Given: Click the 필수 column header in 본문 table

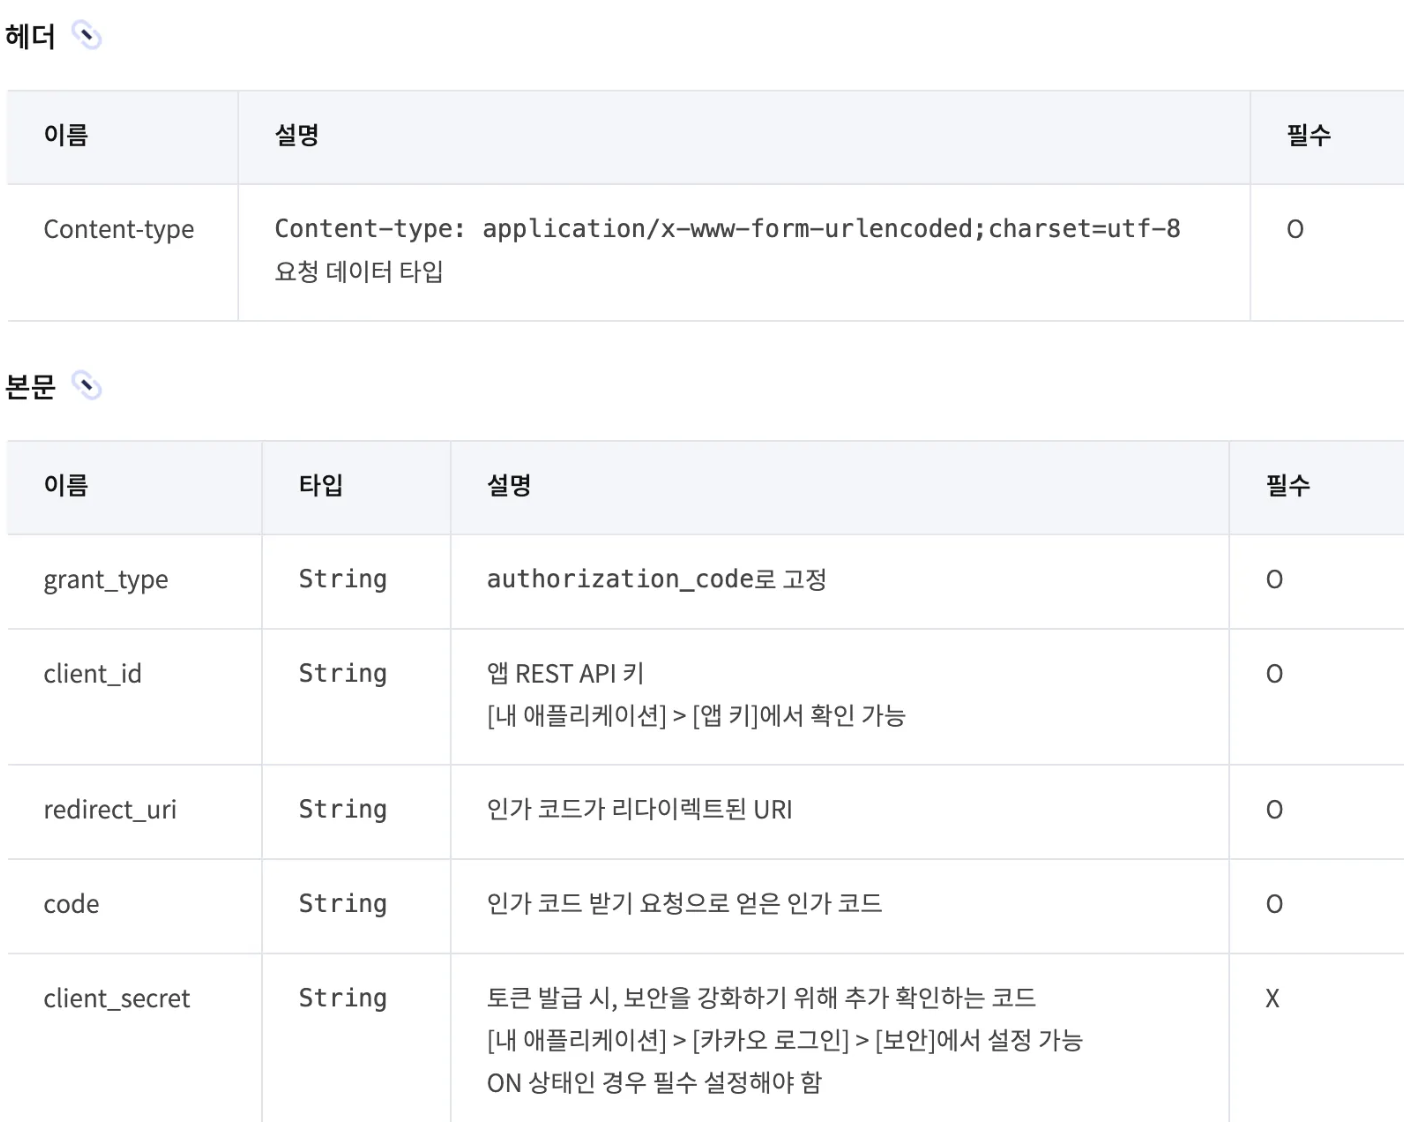Looking at the screenshot, I should [x=1288, y=486].
